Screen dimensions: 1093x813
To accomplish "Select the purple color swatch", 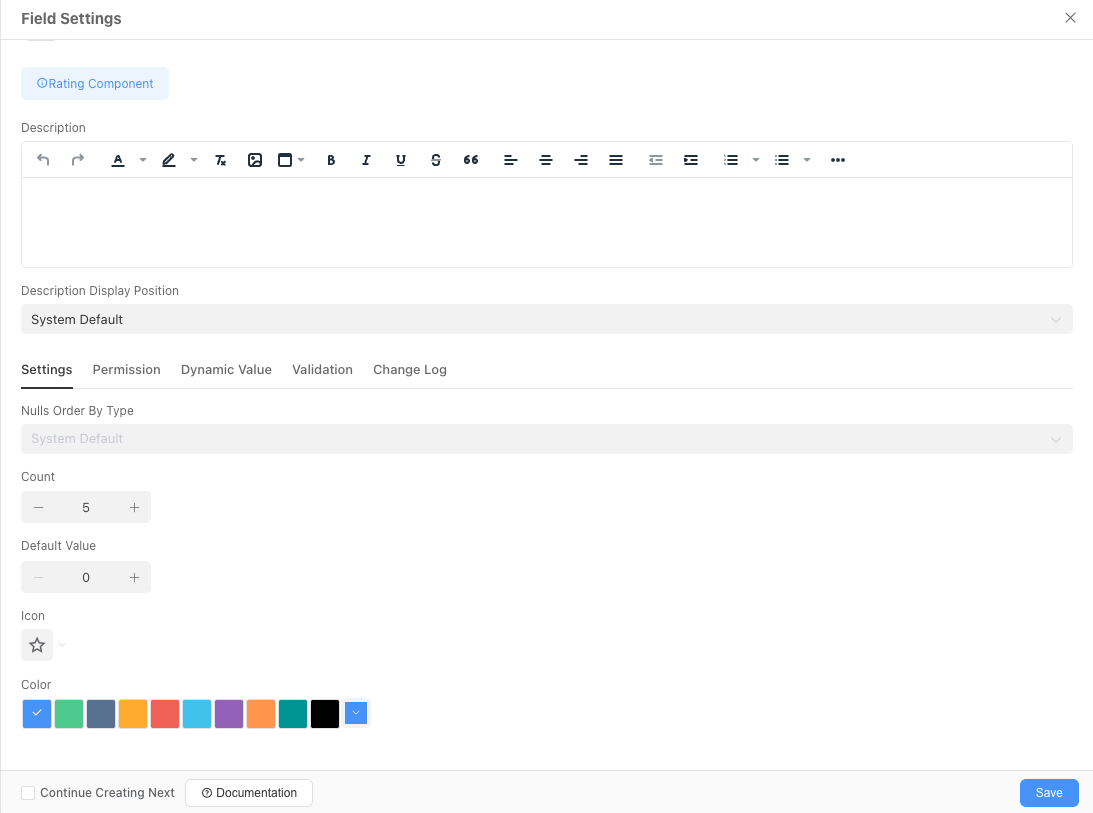I will pyautogui.click(x=229, y=714).
